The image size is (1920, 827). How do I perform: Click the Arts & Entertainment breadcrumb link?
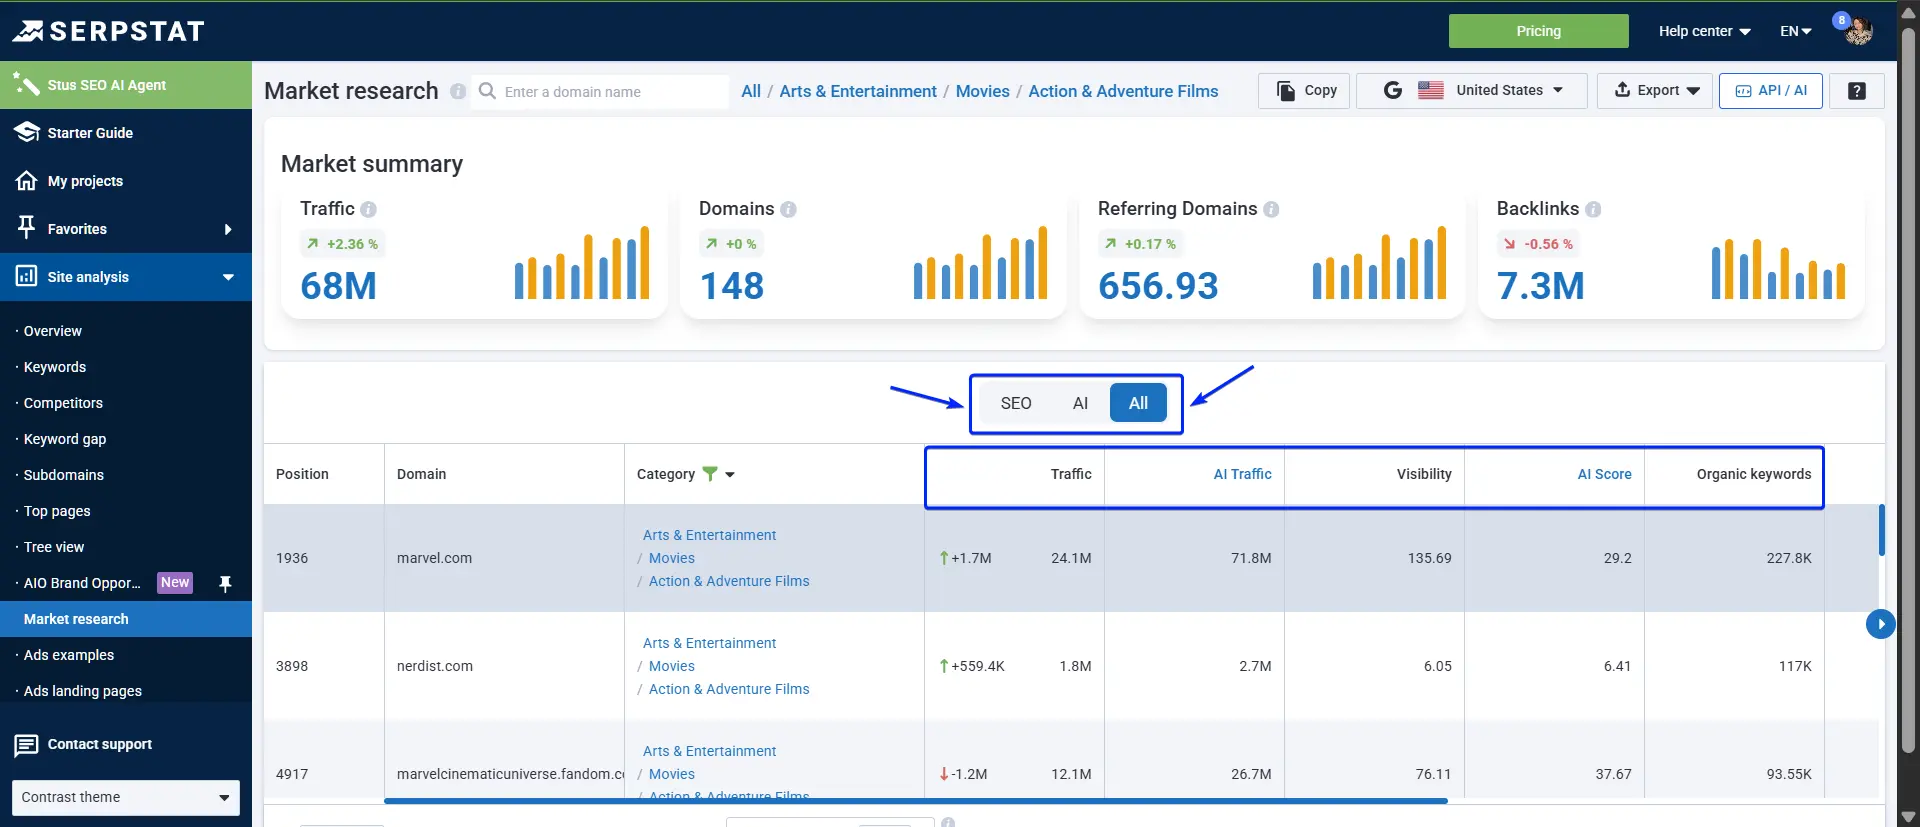pos(858,91)
